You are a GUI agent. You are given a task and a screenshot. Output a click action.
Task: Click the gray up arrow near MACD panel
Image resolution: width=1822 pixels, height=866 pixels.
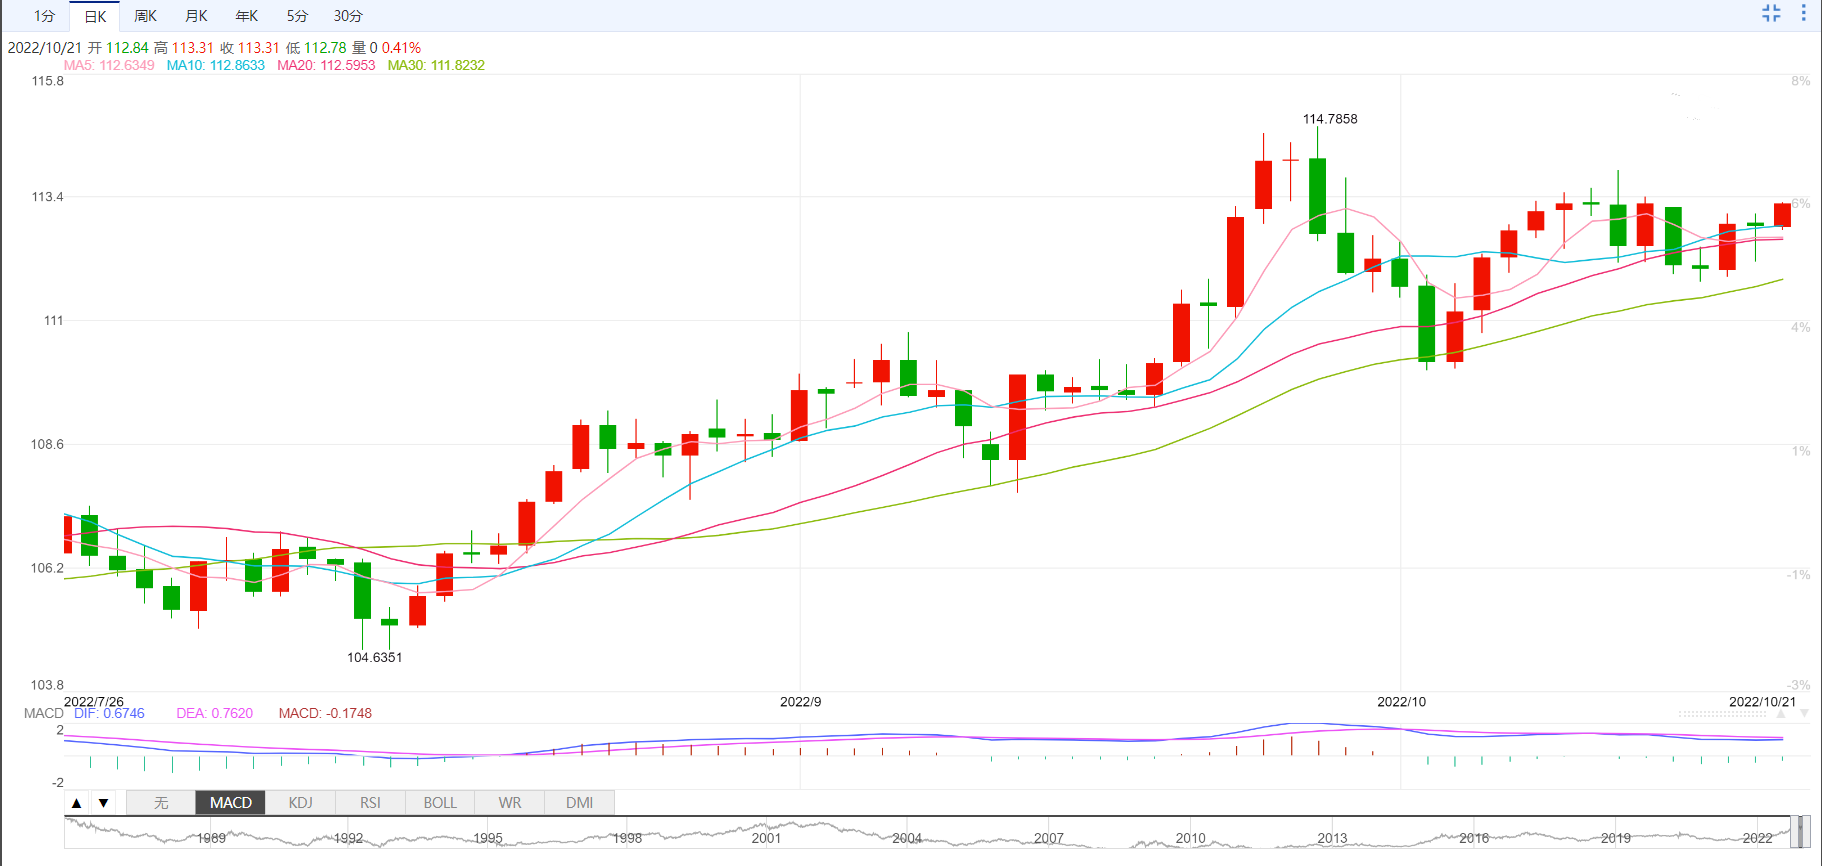point(1781,714)
